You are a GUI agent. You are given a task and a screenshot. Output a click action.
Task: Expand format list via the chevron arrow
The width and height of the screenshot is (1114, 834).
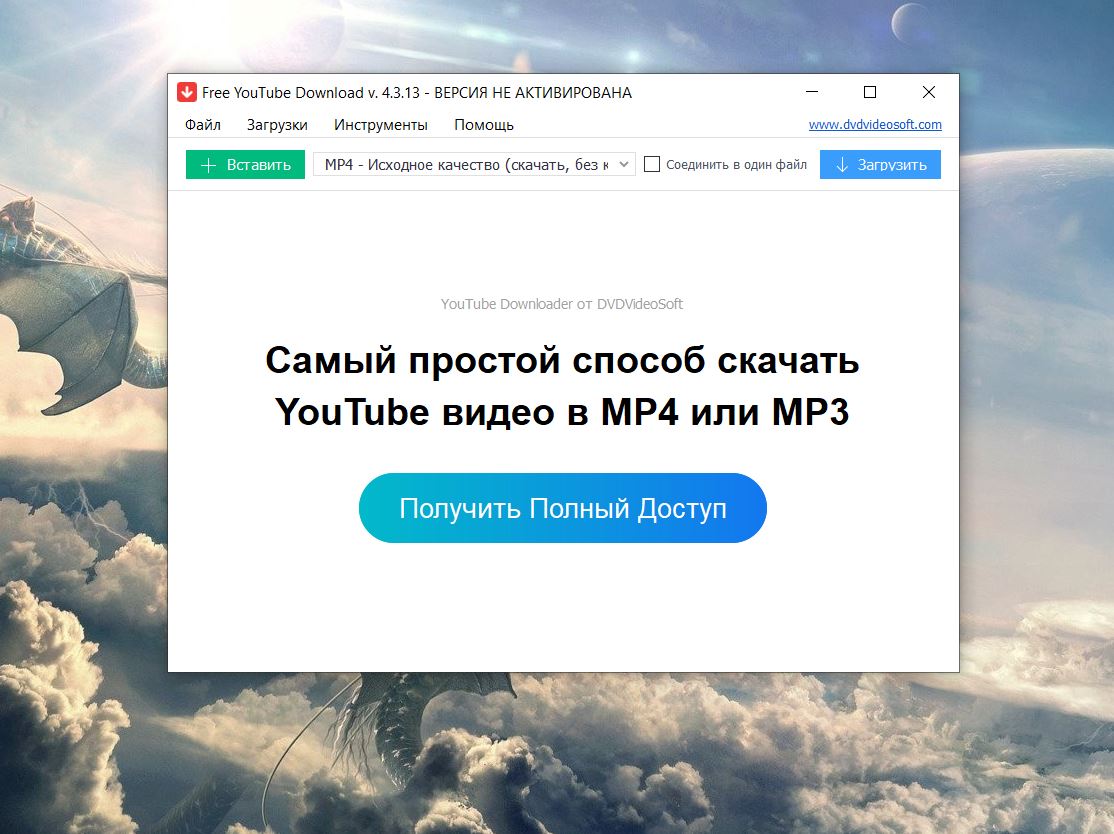[x=623, y=165]
